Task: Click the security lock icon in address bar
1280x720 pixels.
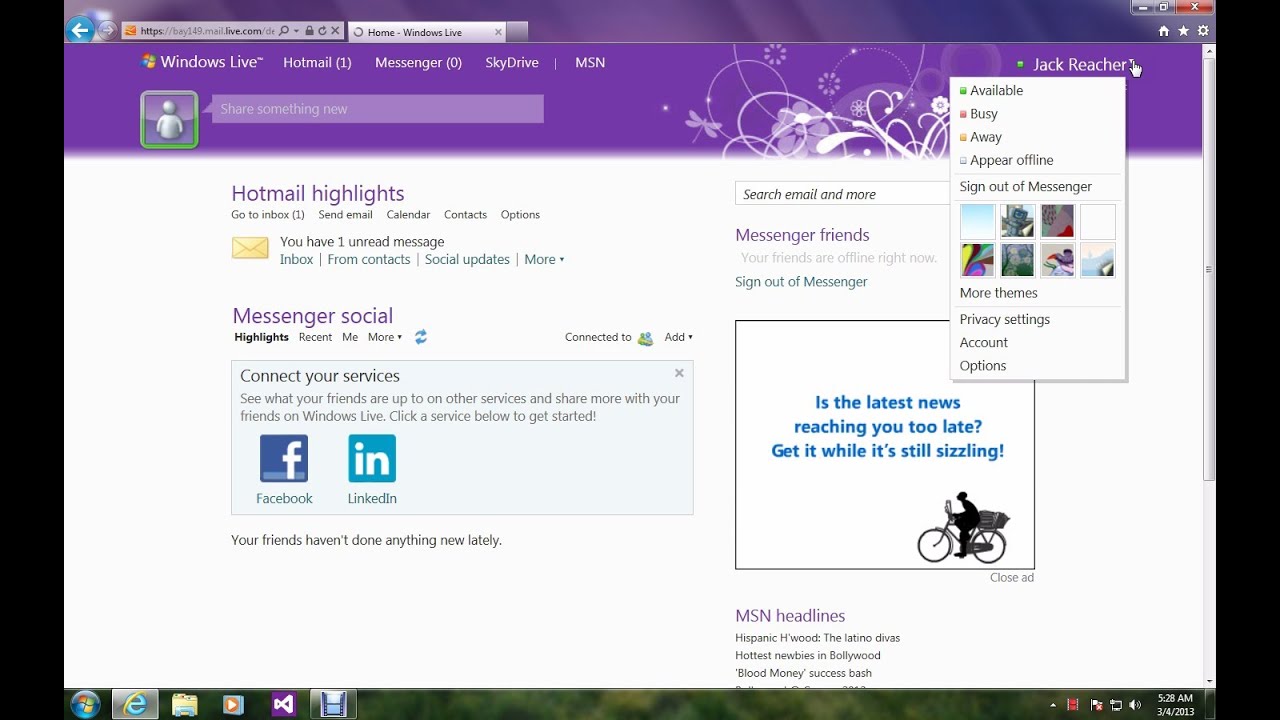Action: click(x=309, y=31)
